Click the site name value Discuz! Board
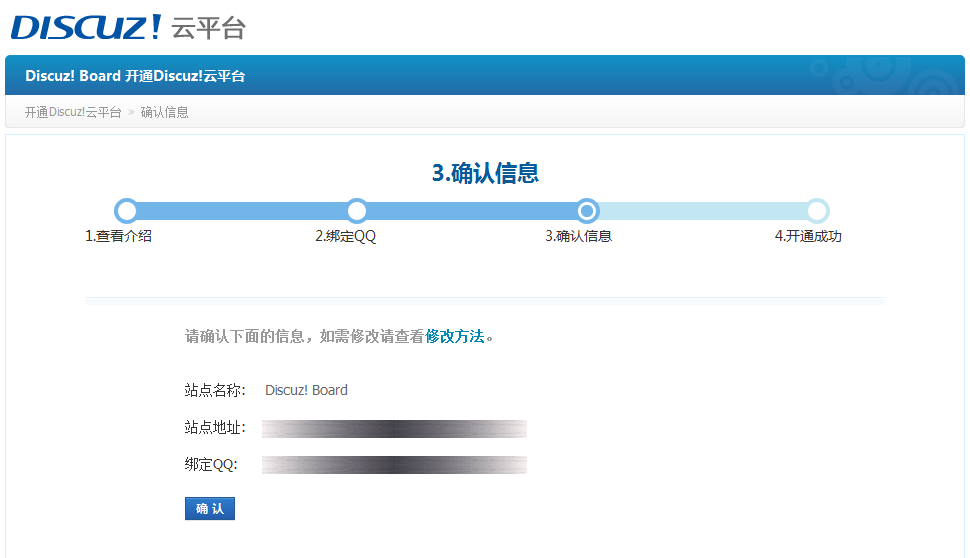 coord(306,390)
